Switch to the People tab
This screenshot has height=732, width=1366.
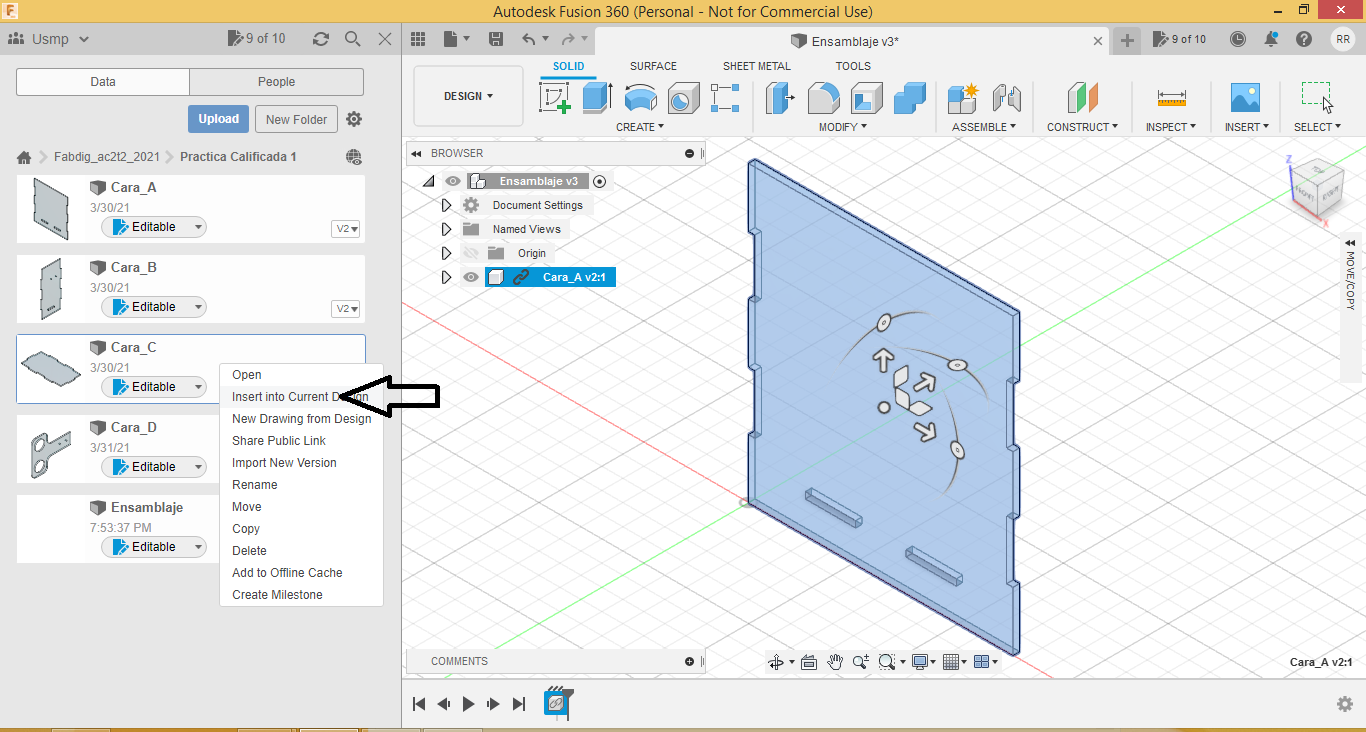tap(276, 82)
